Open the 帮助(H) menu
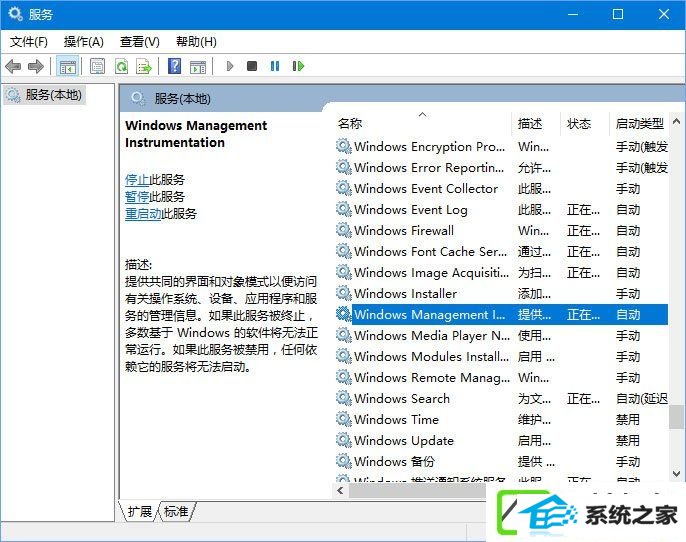 pos(196,42)
